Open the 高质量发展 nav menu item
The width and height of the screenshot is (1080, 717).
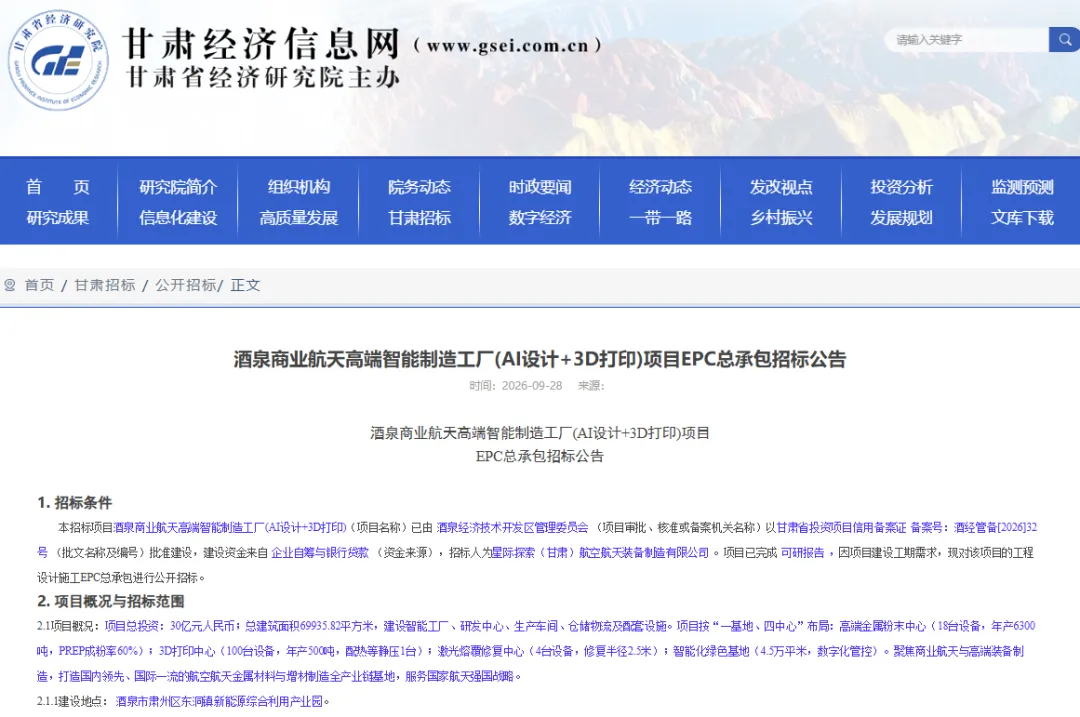point(299,218)
